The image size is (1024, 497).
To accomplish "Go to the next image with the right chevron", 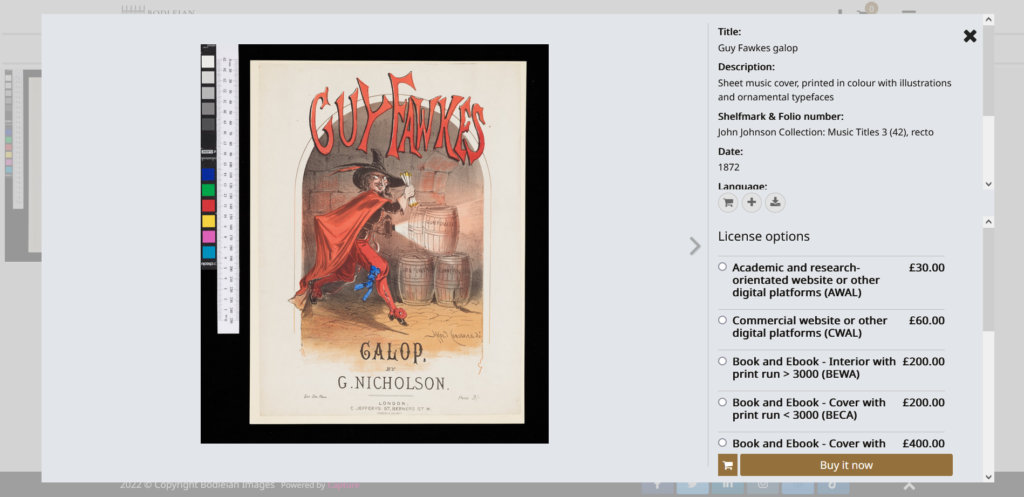I will pos(695,246).
